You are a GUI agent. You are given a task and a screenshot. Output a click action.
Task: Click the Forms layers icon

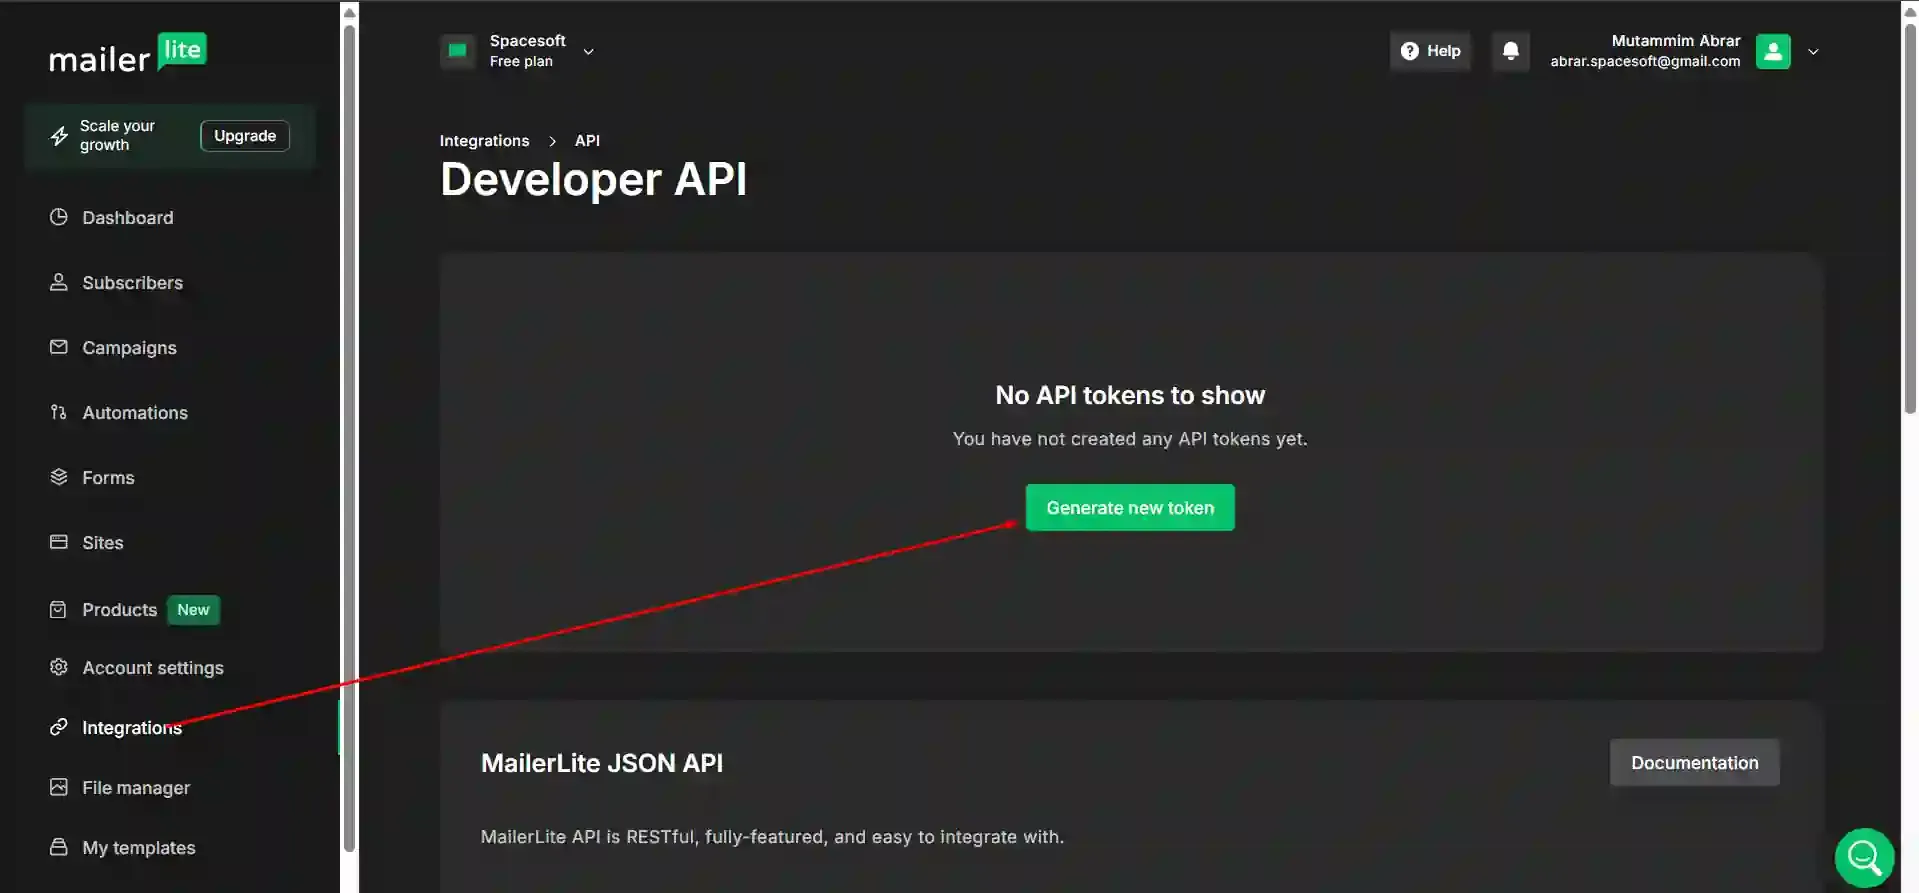(x=59, y=477)
